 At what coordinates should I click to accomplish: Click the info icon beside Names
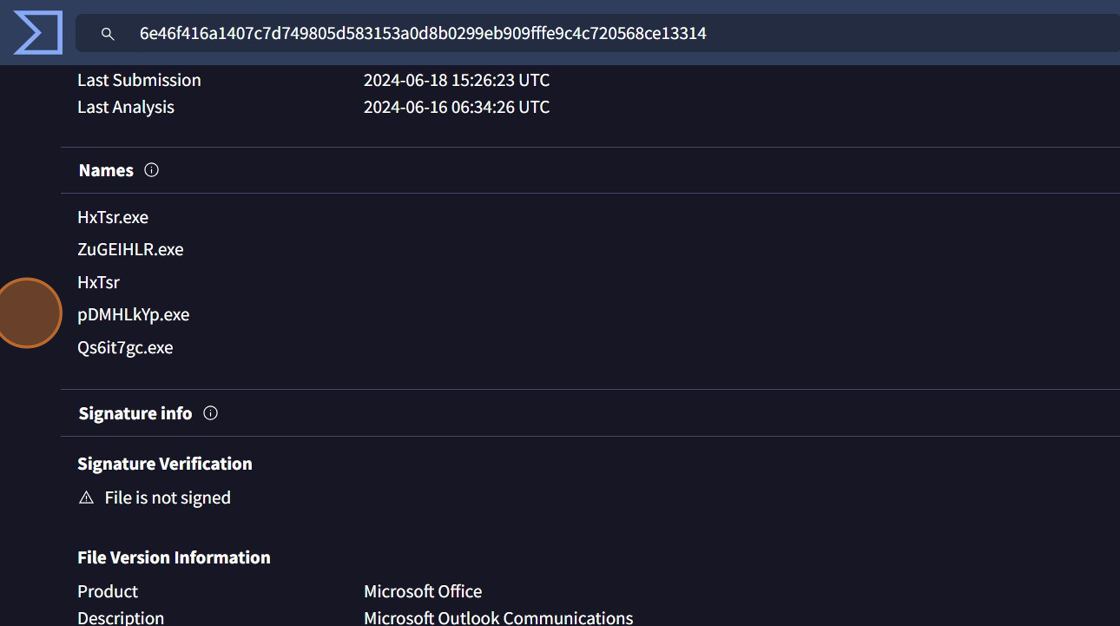152,170
